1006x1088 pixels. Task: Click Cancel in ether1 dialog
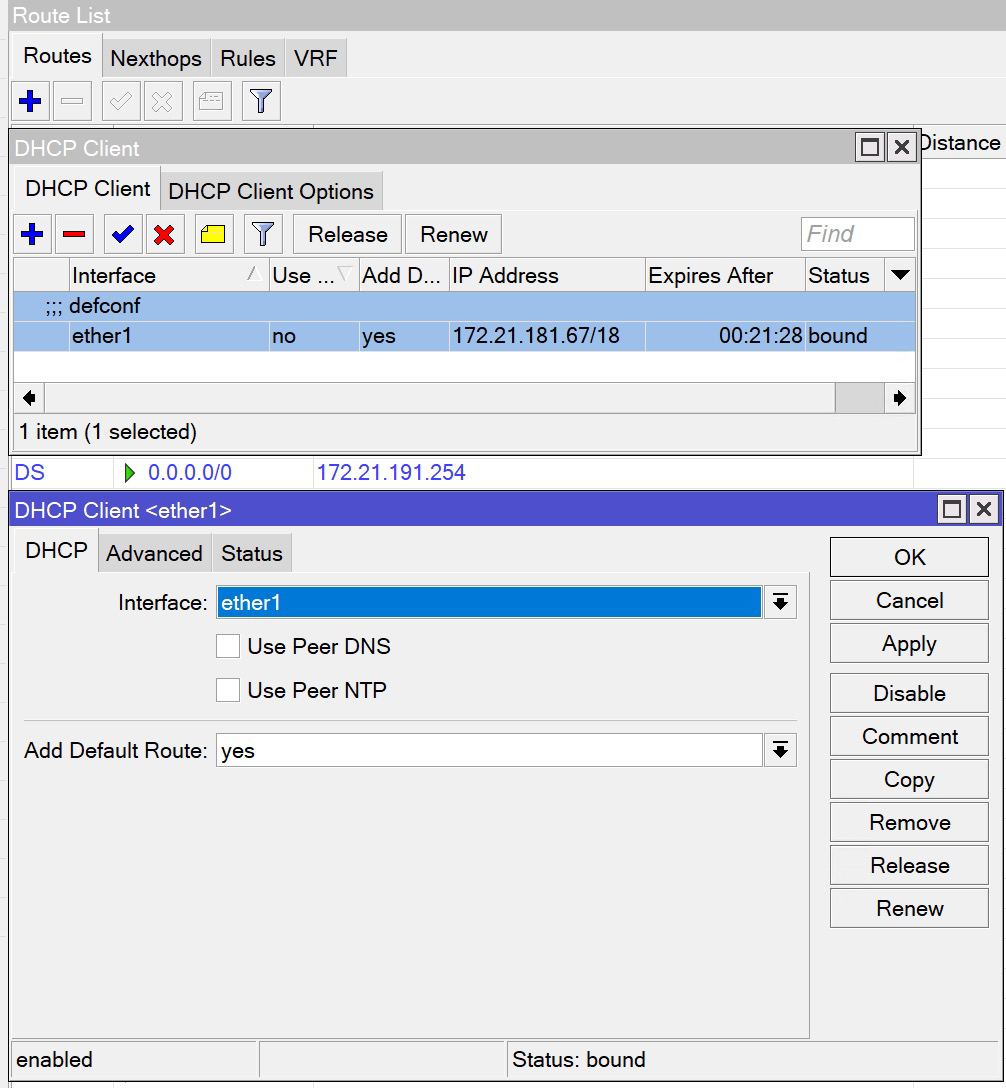(x=909, y=600)
